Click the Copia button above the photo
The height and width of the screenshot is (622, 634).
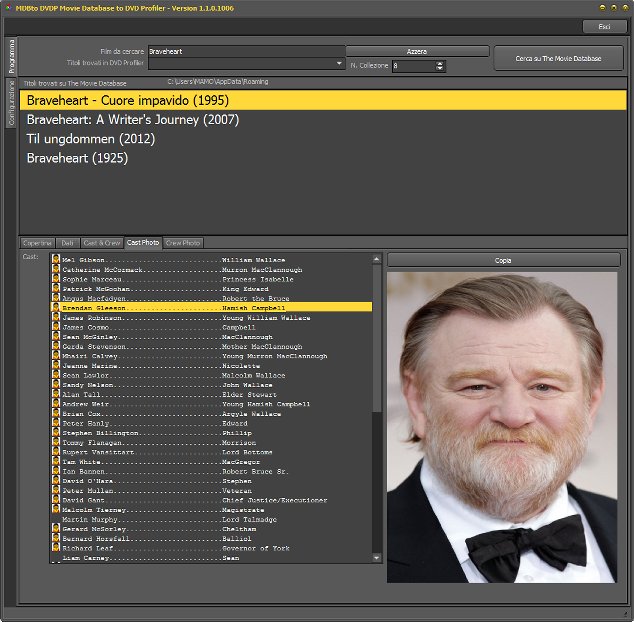[x=503, y=260]
